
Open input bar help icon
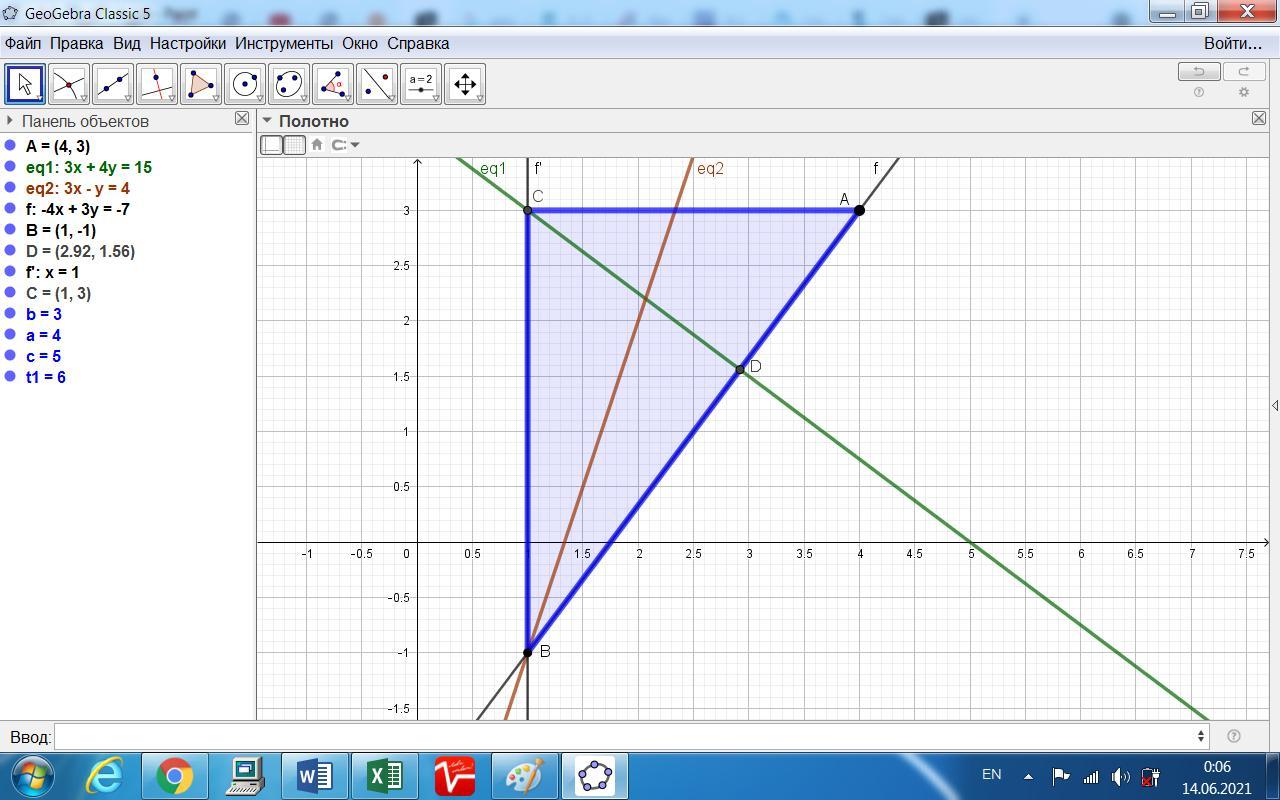[1234, 736]
